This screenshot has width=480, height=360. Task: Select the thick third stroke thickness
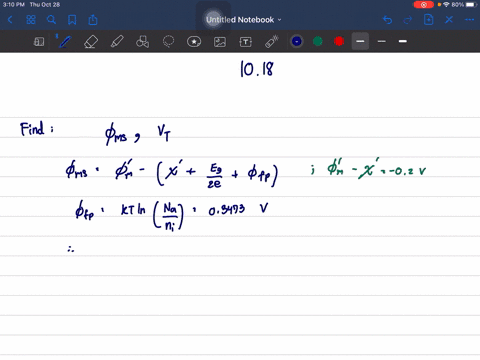[403, 41]
